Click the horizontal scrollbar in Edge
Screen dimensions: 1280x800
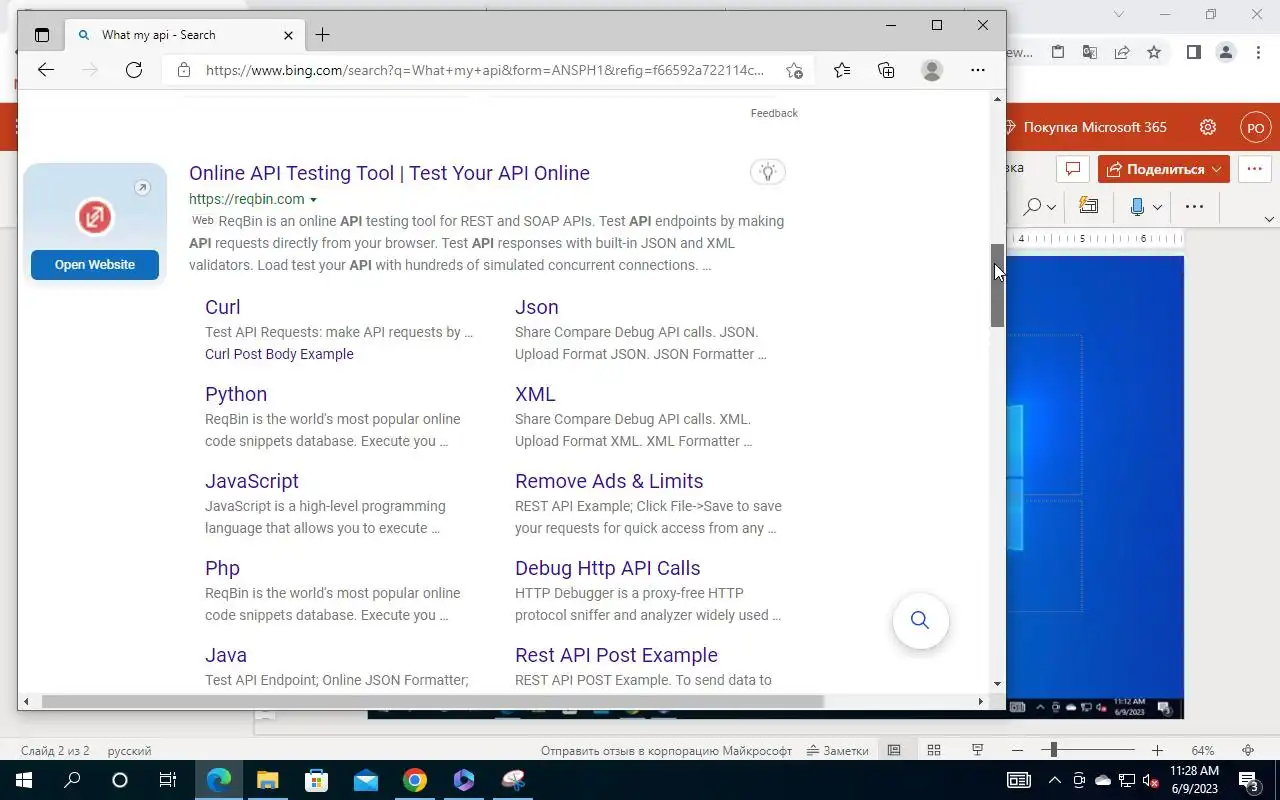(432, 702)
